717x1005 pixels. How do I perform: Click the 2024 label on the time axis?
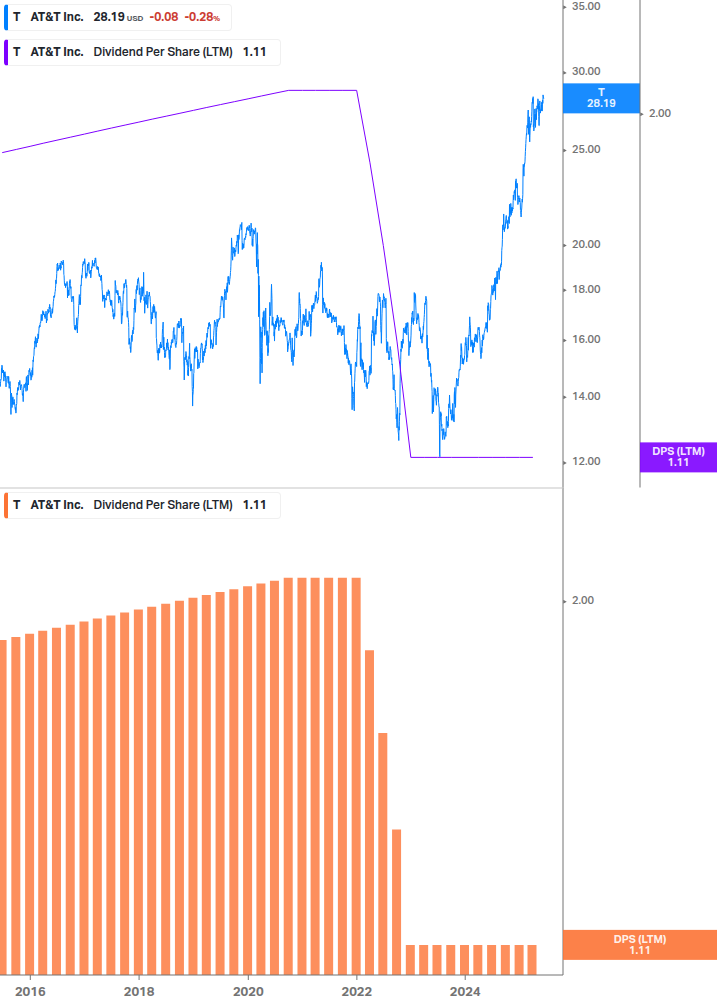tap(465, 992)
